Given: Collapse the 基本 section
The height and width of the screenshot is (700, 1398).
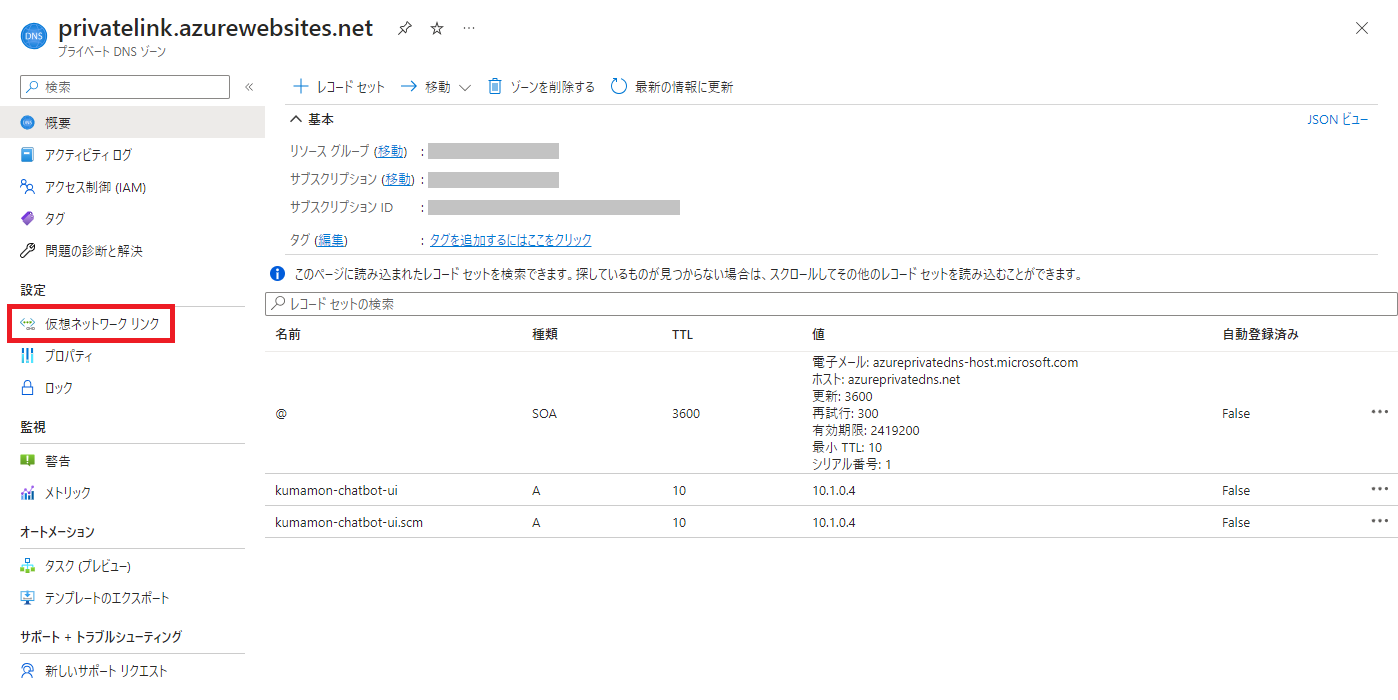Looking at the screenshot, I should 296,119.
